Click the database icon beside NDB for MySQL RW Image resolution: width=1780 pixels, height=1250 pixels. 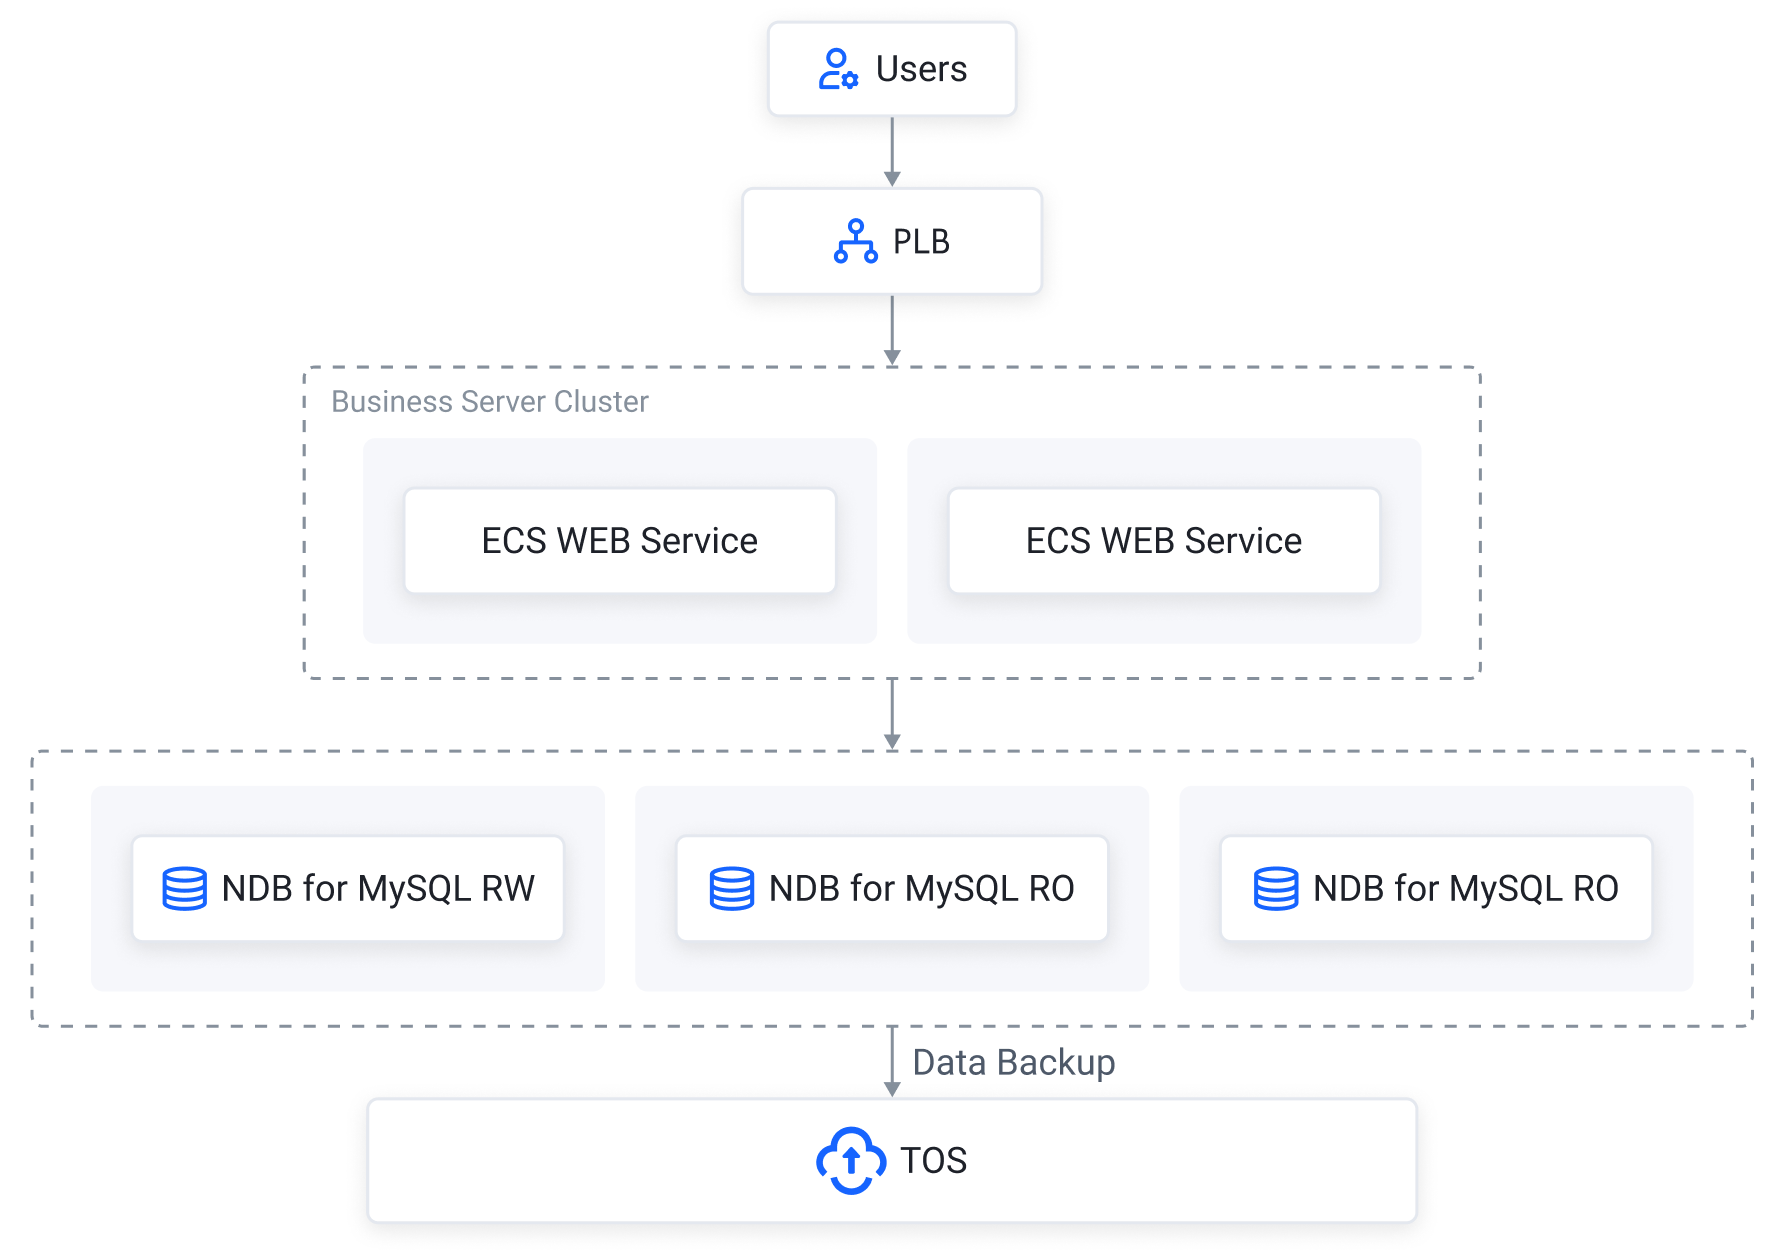point(184,888)
